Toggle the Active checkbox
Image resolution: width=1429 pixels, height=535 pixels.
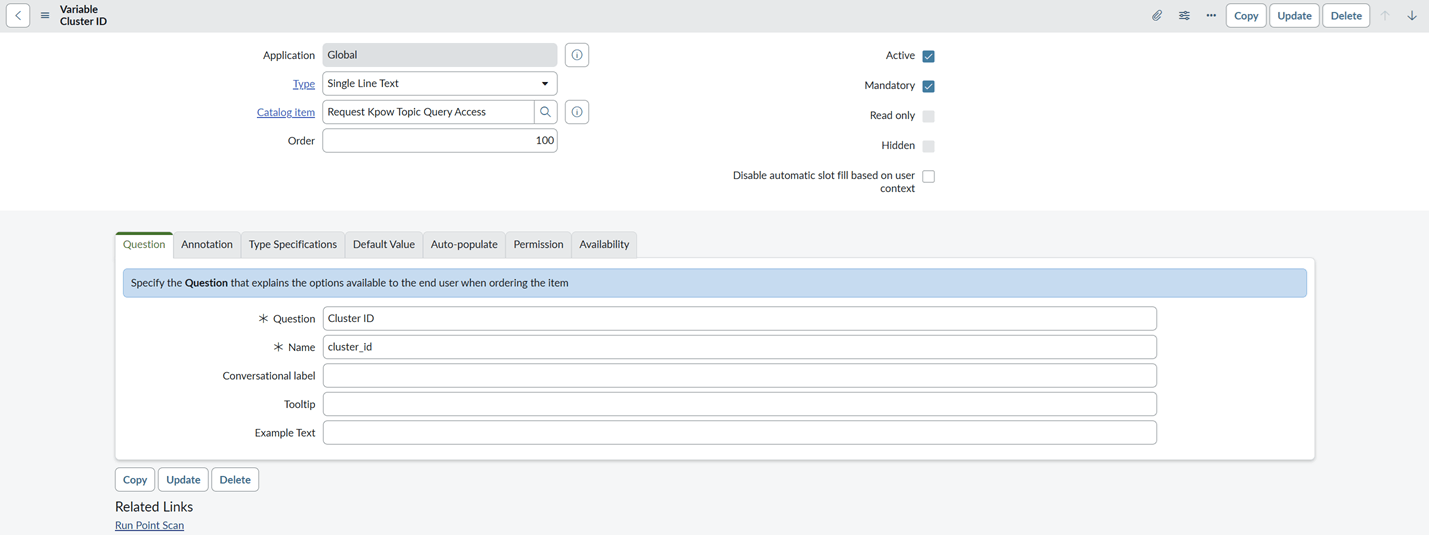929,56
